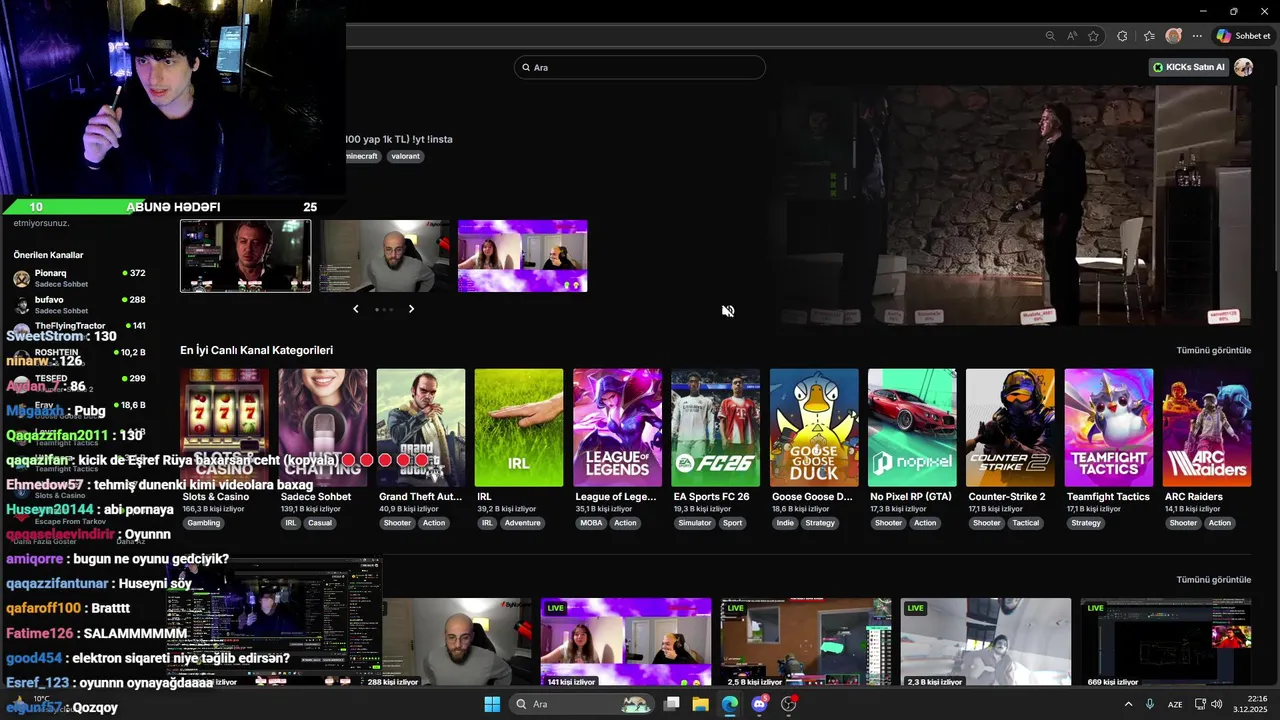Open Read aloud icon in address bar
This screenshot has height=720, width=1280.
1072,36
